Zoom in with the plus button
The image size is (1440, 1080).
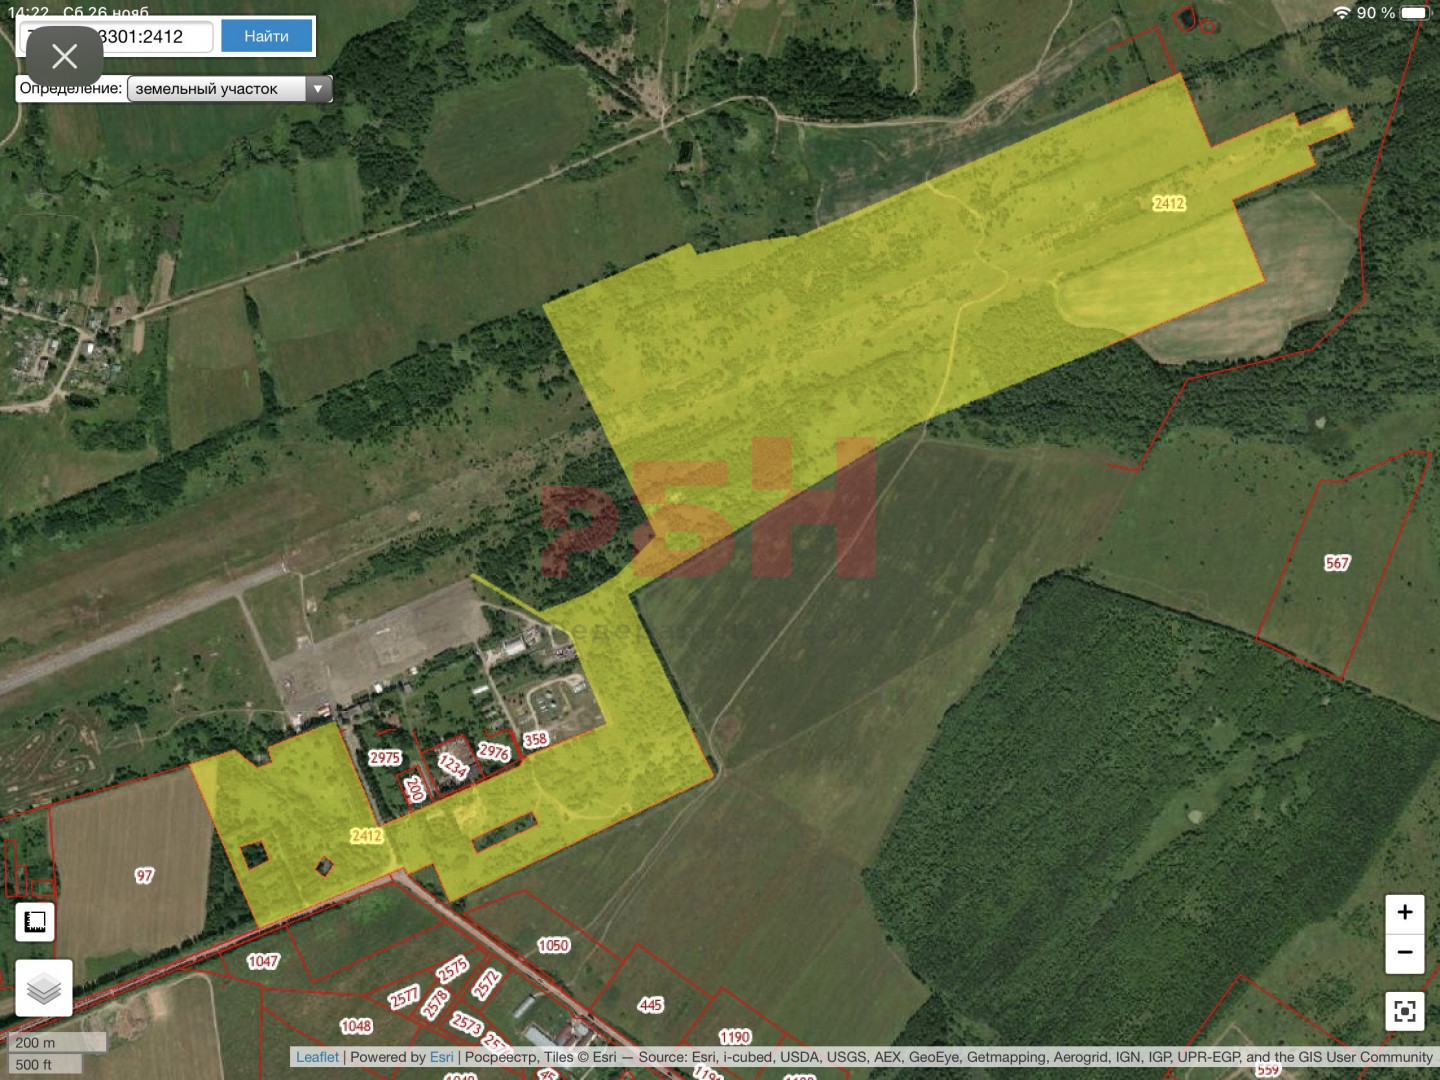pos(1404,912)
